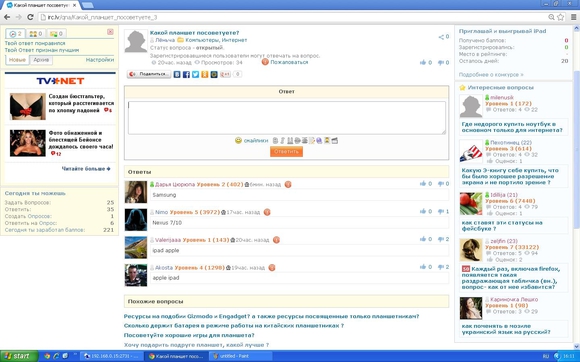
Task: Bookmark this page with the star icon
Action: 561,17
